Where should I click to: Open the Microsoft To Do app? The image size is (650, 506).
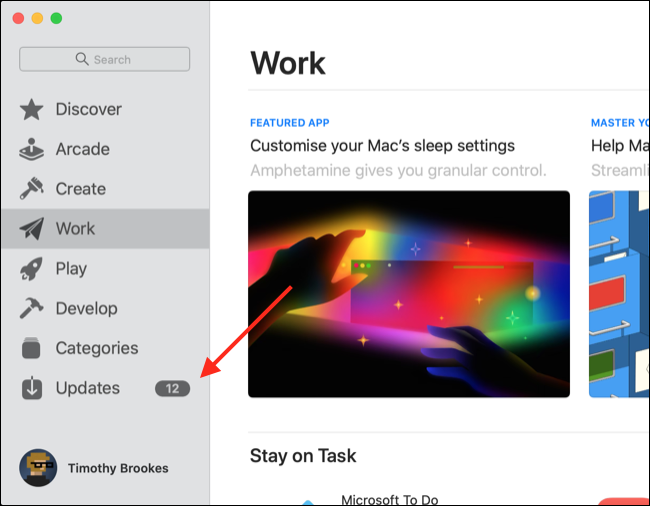tap(390, 499)
